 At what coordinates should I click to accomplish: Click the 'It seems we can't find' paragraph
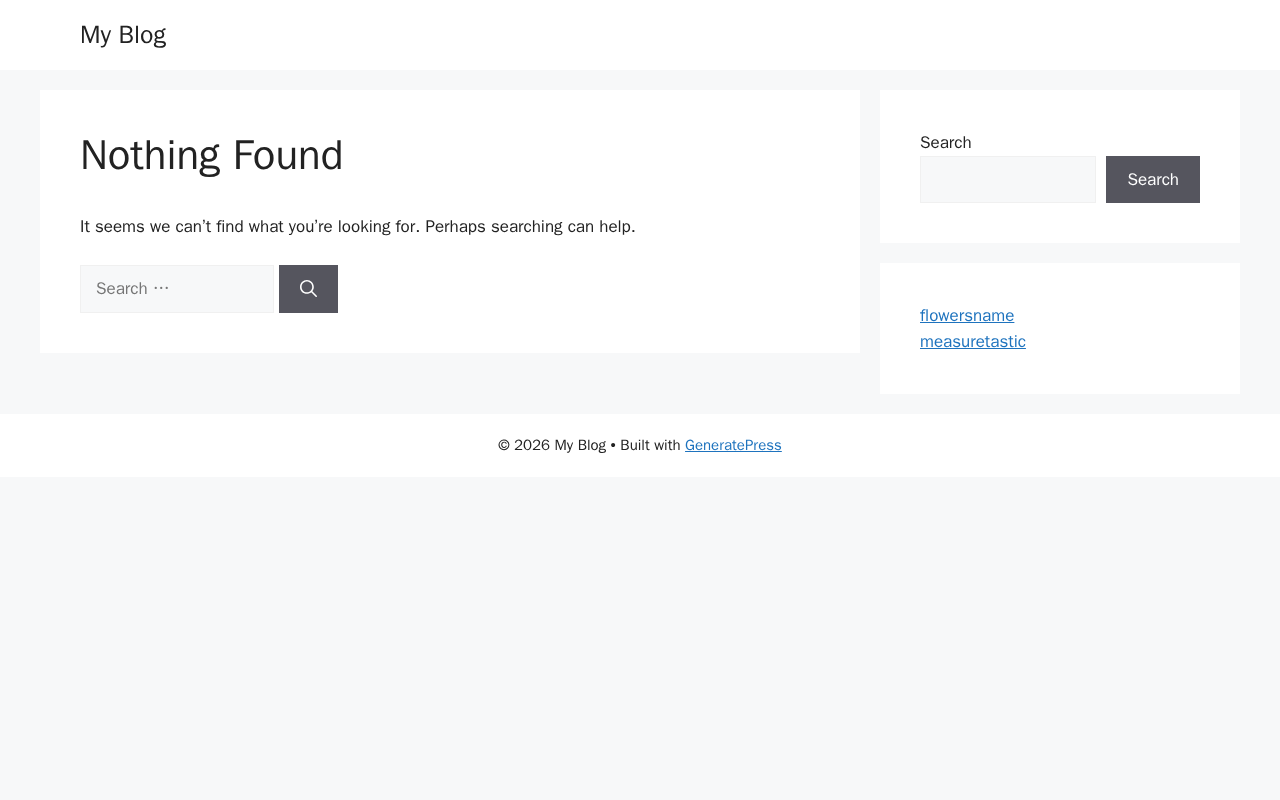pyautogui.click(x=358, y=227)
